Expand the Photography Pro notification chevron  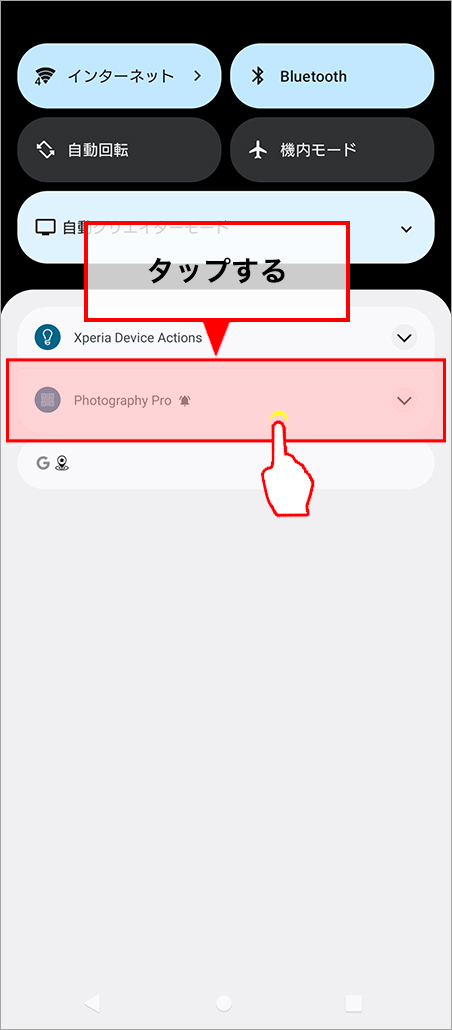click(x=404, y=400)
